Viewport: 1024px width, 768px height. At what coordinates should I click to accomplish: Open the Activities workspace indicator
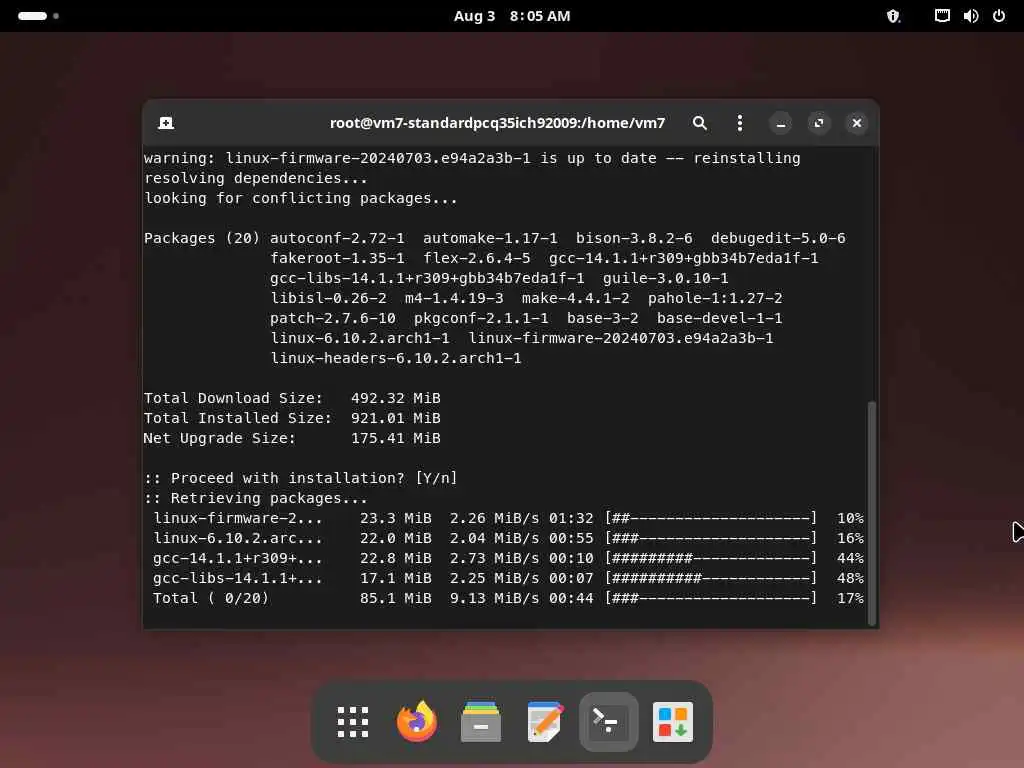click(38, 16)
